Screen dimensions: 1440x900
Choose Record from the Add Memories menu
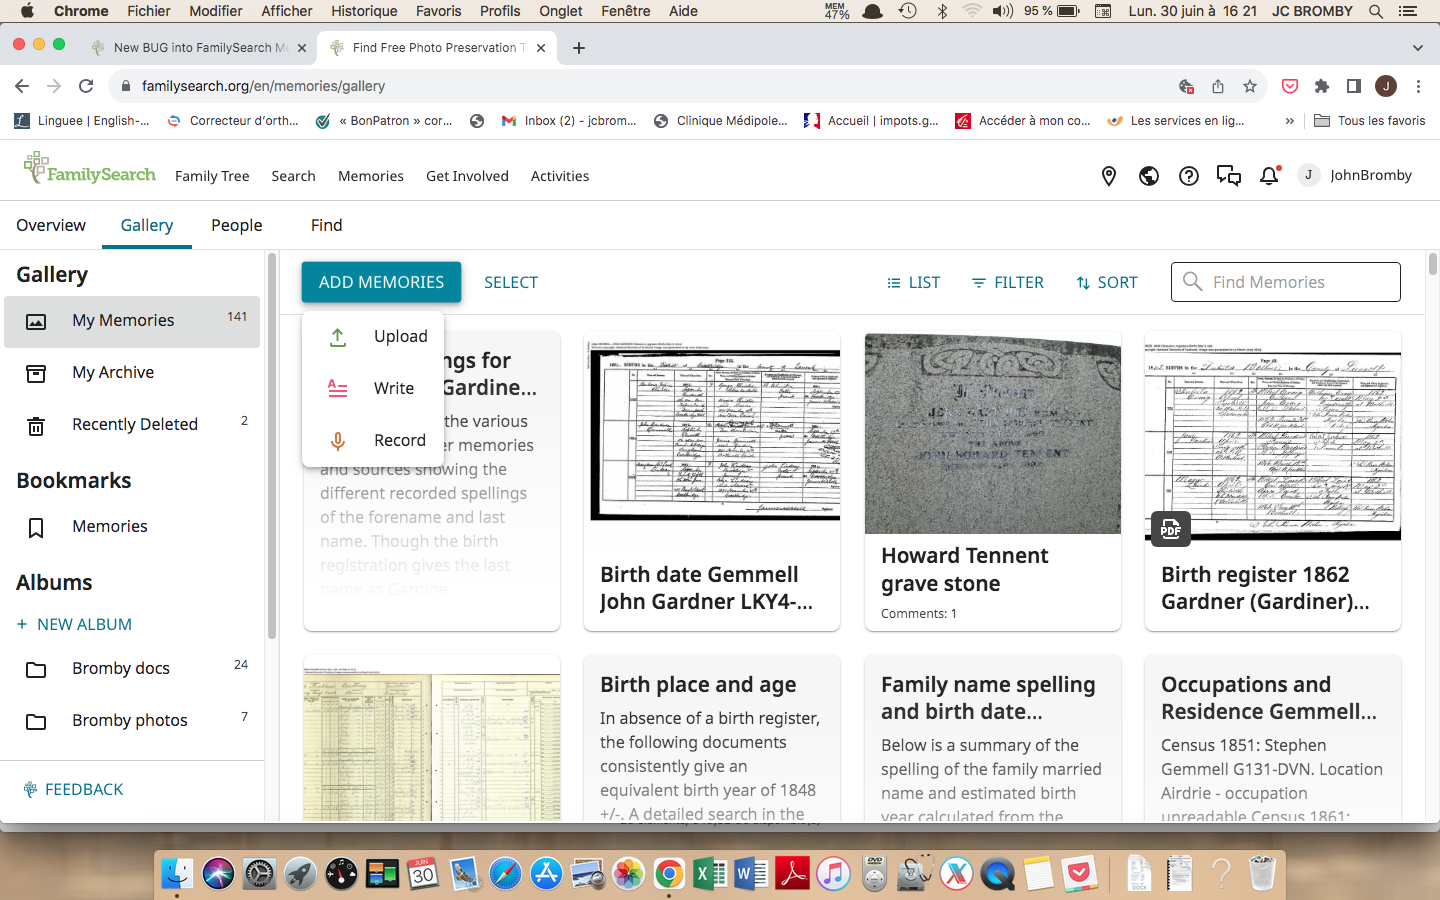[x=373, y=441]
